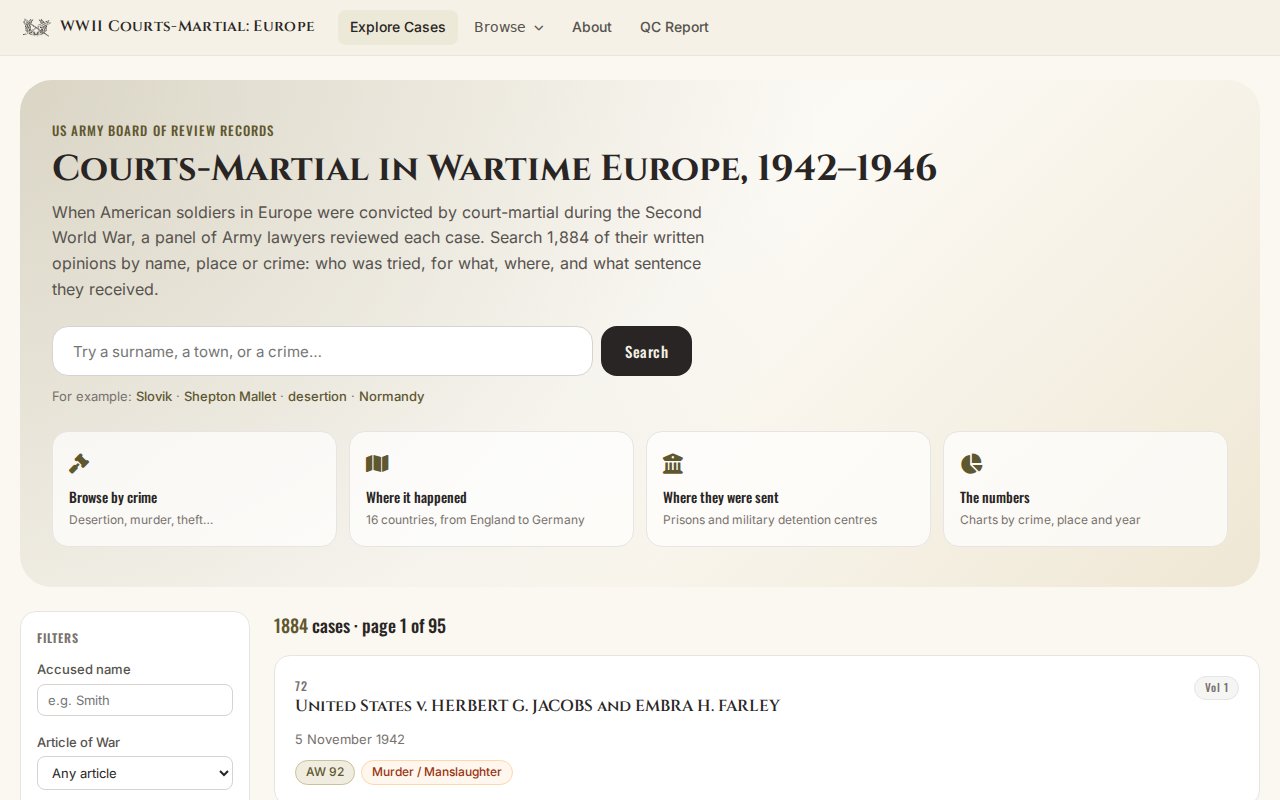
Task: Click the building icon on Where they were sent
Action: (673, 463)
